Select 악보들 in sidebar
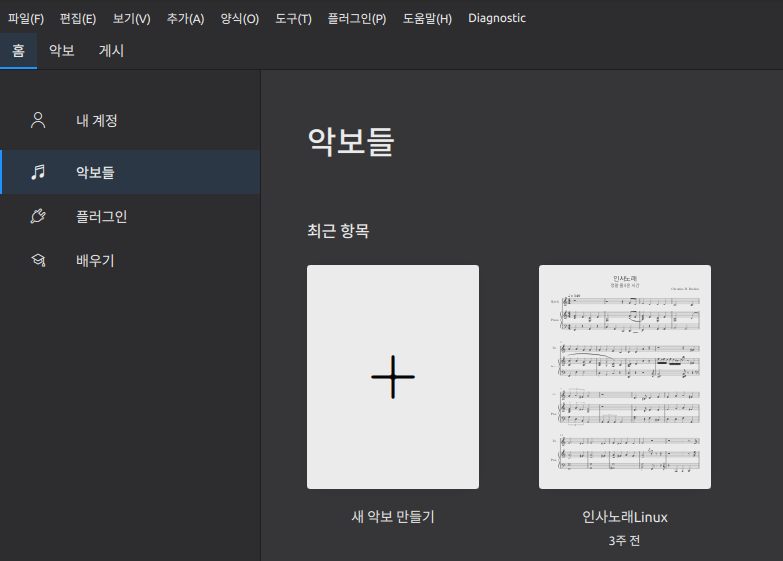This screenshot has width=783, height=561. pos(130,172)
